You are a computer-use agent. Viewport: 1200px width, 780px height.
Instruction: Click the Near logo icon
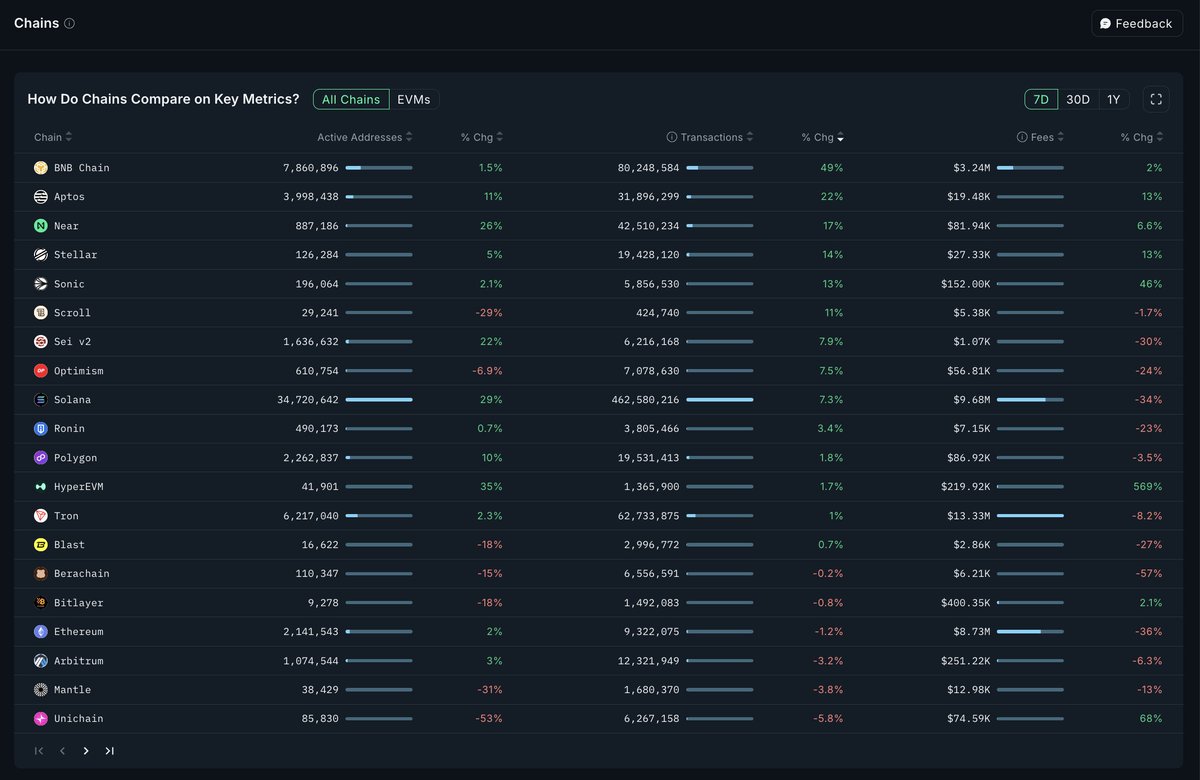click(x=41, y=226)
